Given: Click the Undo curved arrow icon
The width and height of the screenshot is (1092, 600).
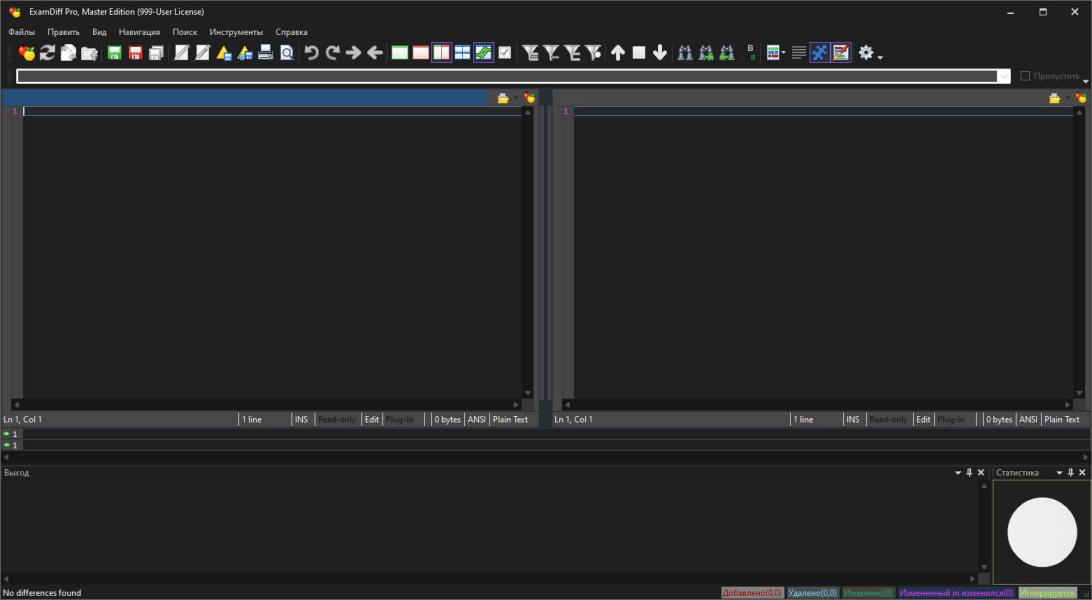Looking at the screenshot, I should coord(311,53).
